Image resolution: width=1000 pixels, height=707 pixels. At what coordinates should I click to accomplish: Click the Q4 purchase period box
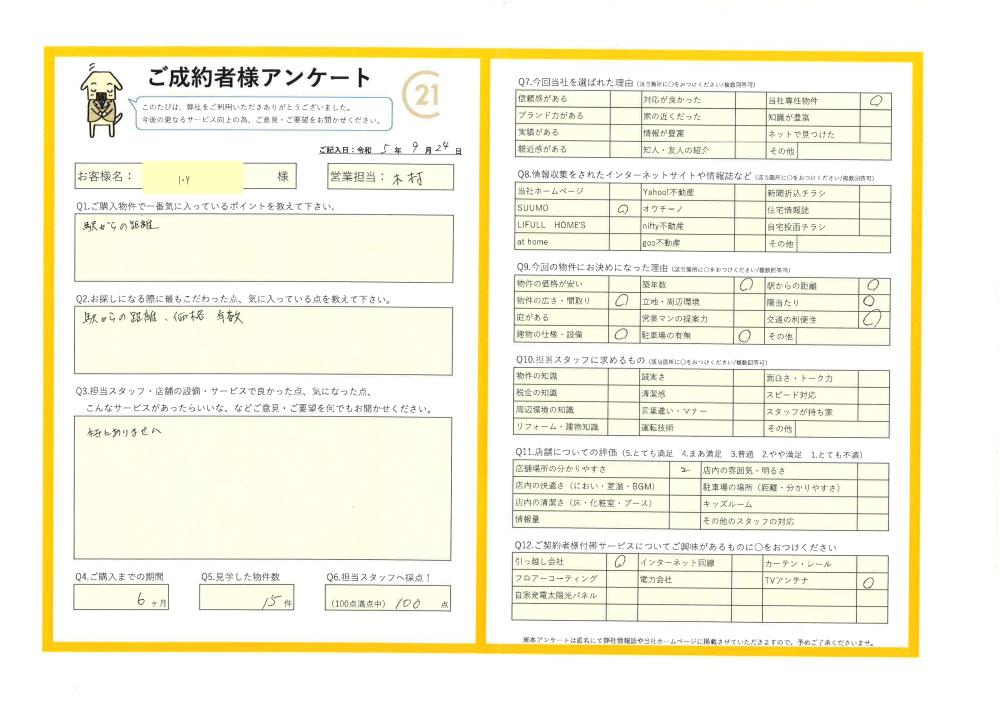pyautogui.click(x=121, y=598)
